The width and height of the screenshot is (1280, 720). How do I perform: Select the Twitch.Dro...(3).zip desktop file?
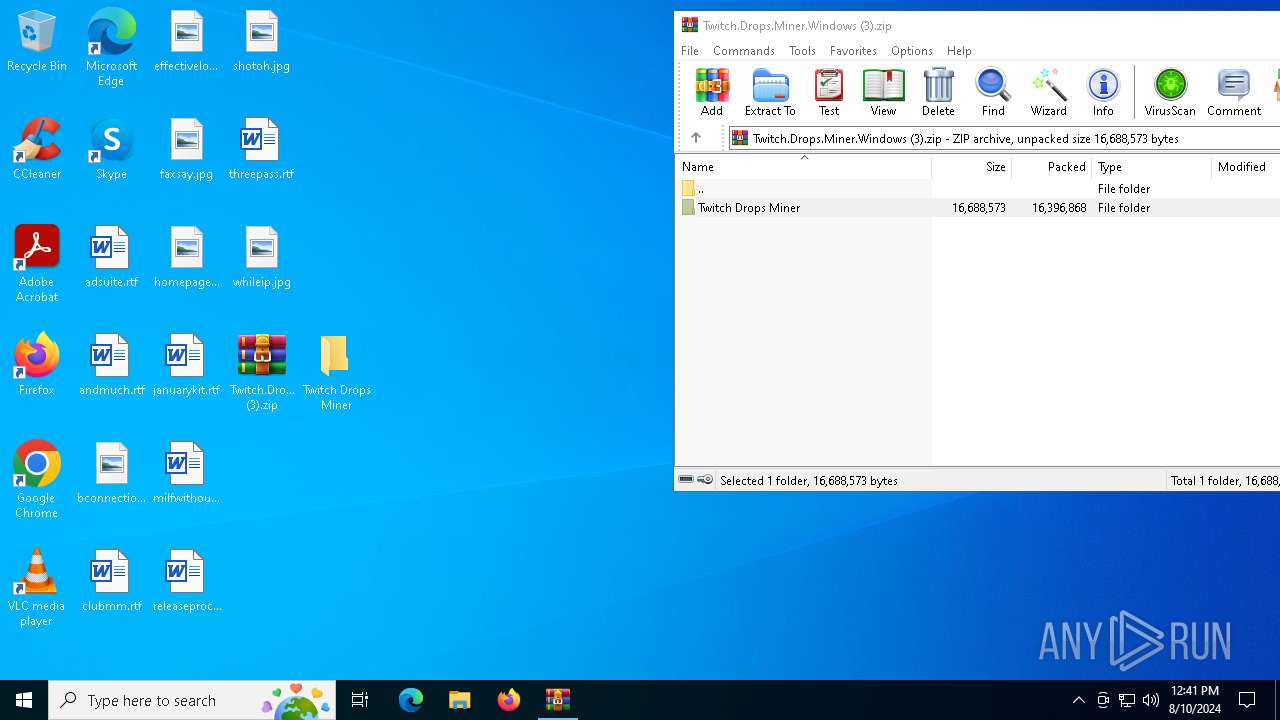pos(262,372)
